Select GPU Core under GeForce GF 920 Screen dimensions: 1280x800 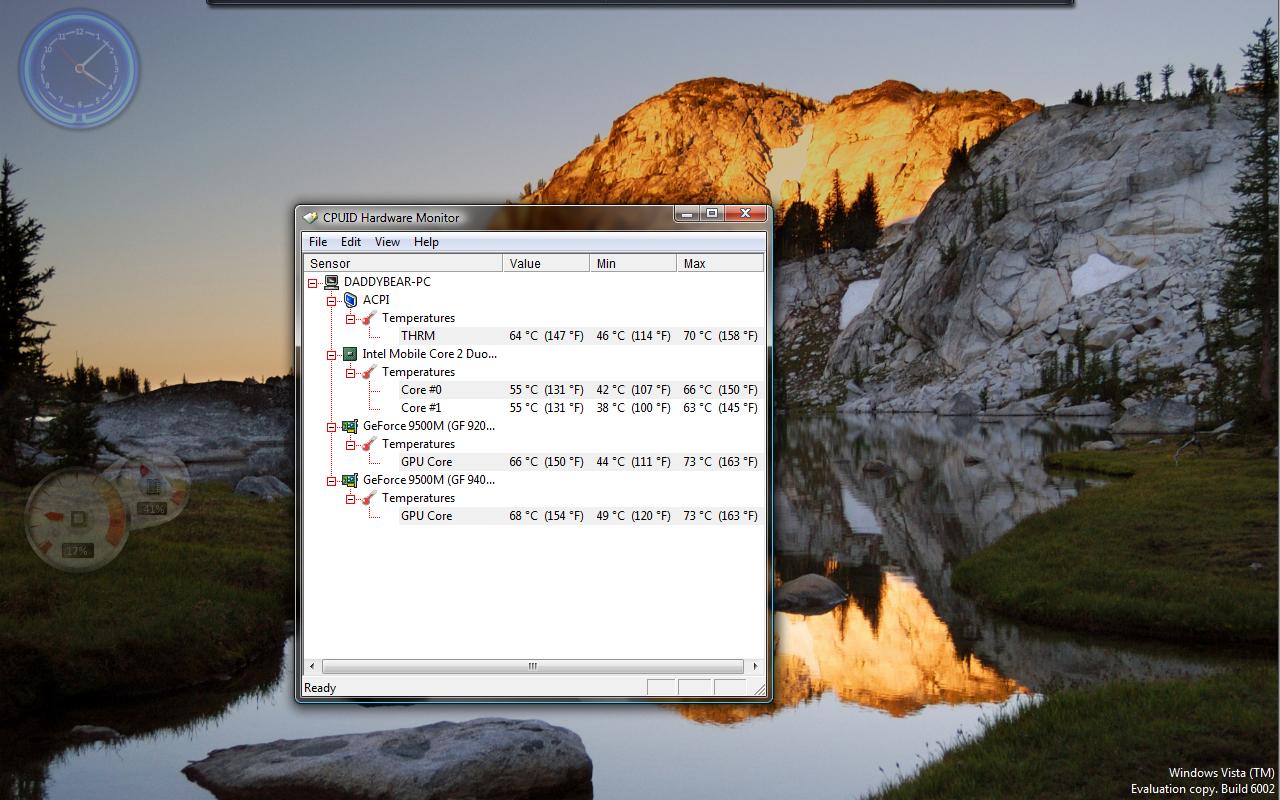pyautogui.click(x=581, y=462)
